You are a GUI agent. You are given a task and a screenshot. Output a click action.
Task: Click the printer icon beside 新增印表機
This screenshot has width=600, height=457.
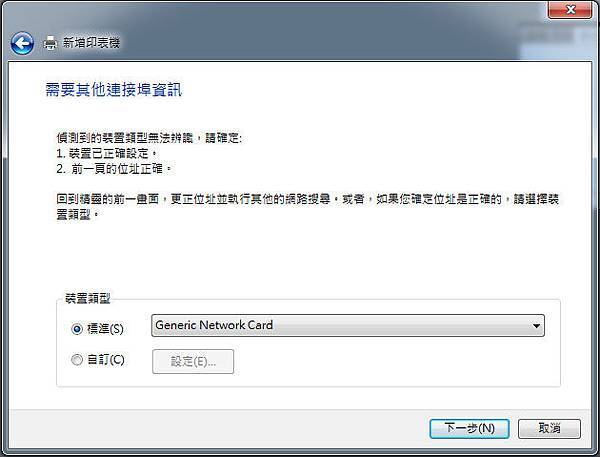tap(50, 42)
